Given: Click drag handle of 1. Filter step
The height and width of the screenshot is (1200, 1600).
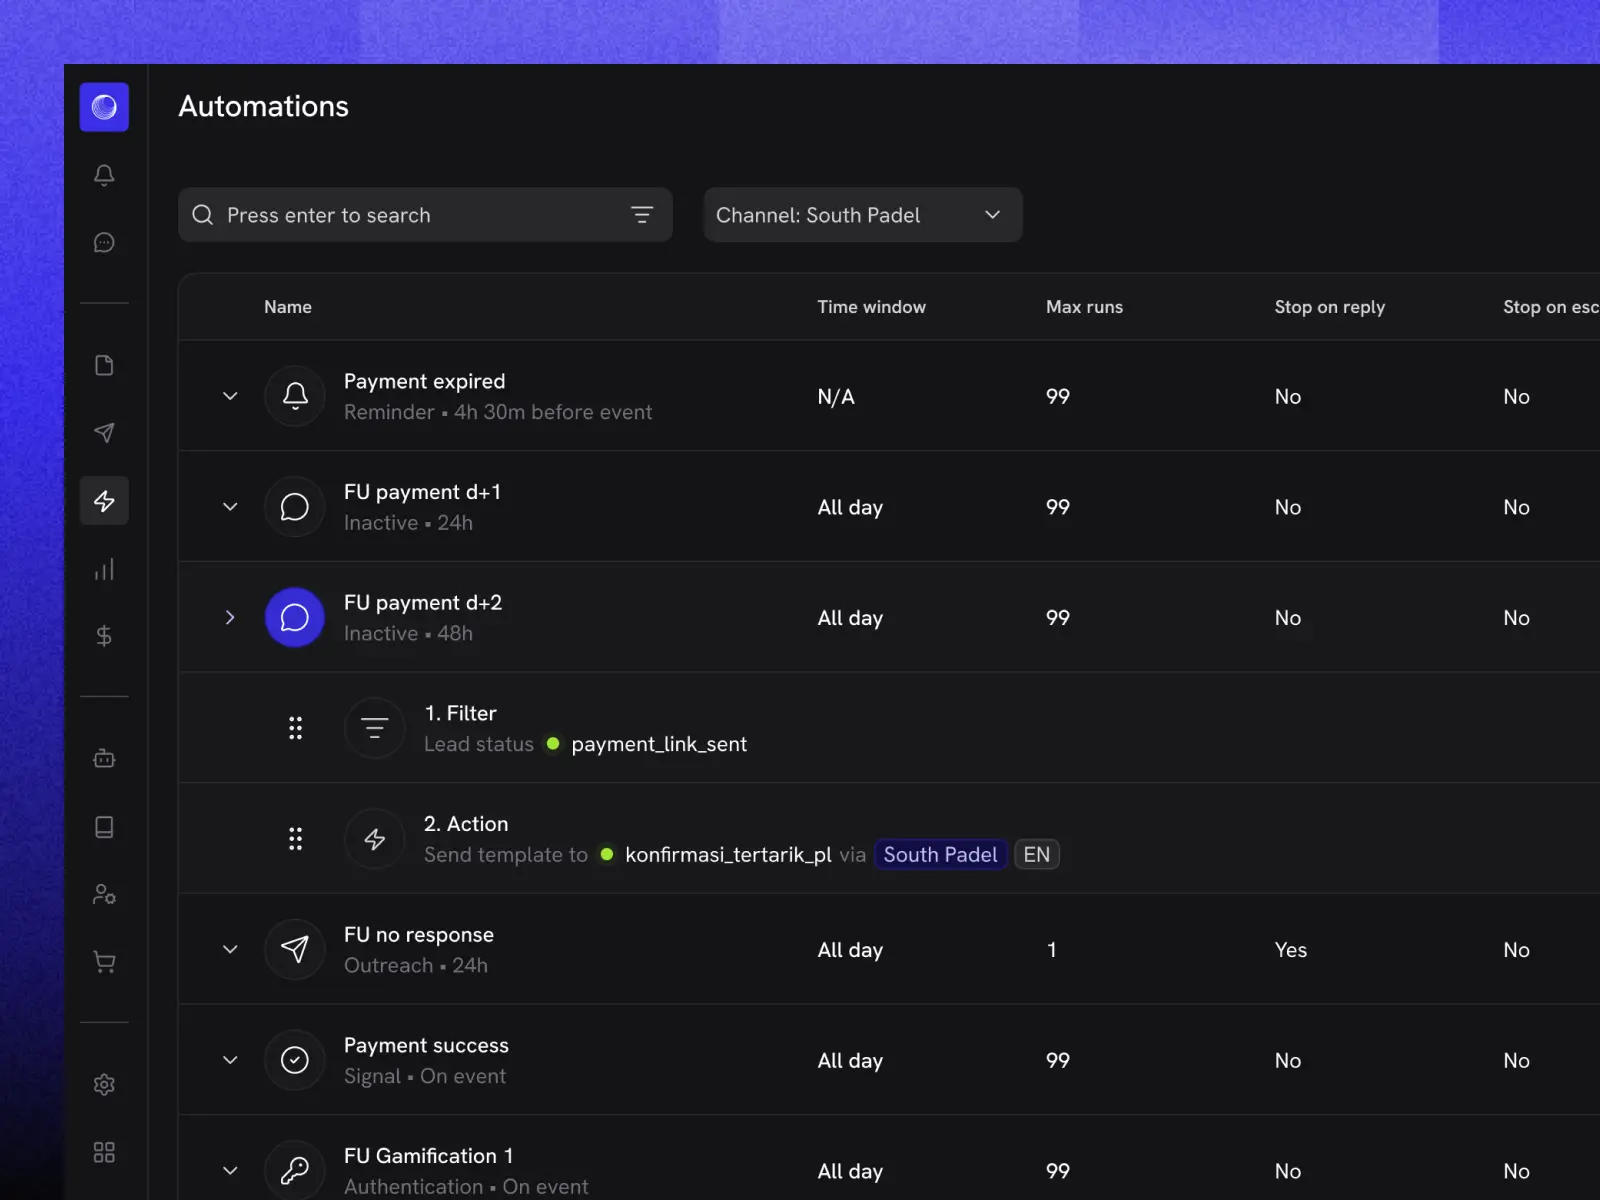Looking at the screenshot, I should click(295, 728).
